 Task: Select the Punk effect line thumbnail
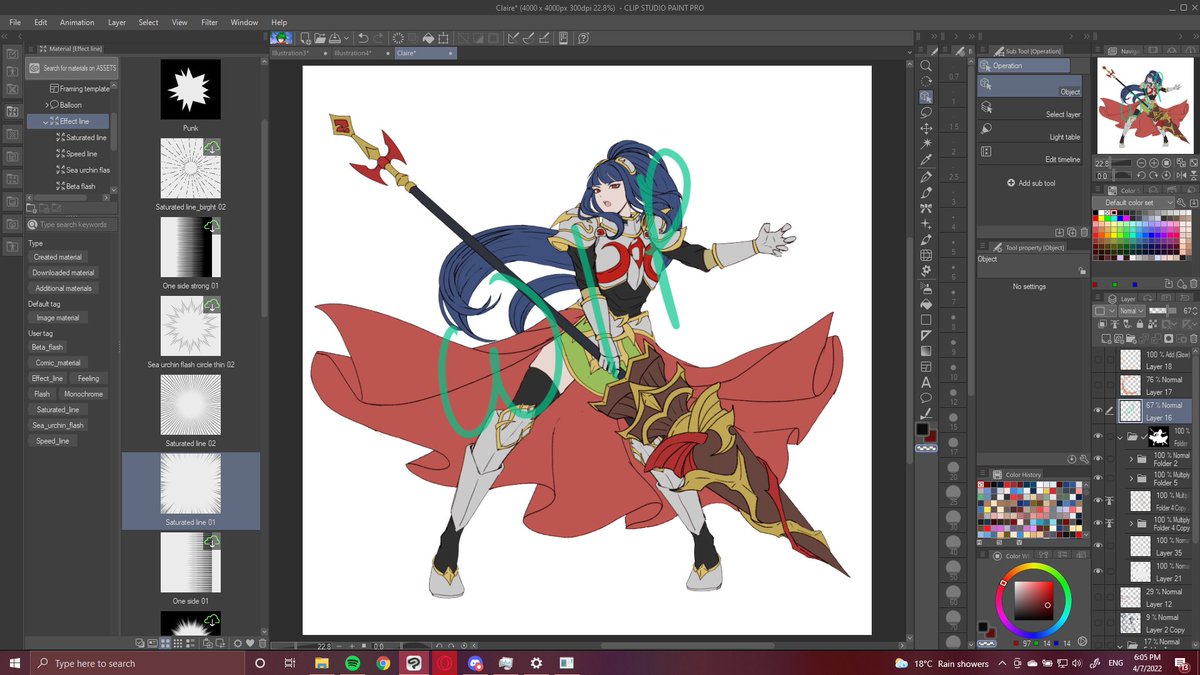pos(190,89)
